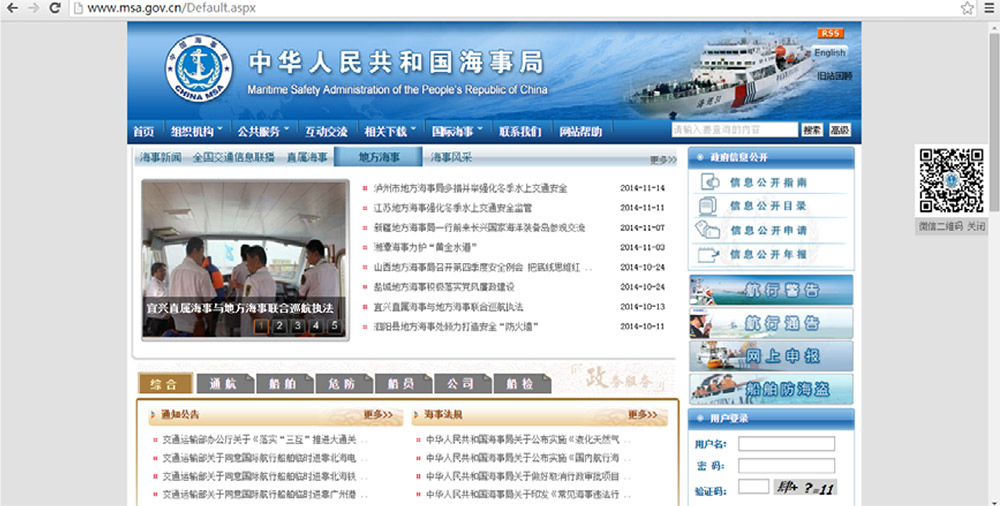1000x506 pixels.
Task: Switch to the 直属海事 tab
Action: point(307,157)
